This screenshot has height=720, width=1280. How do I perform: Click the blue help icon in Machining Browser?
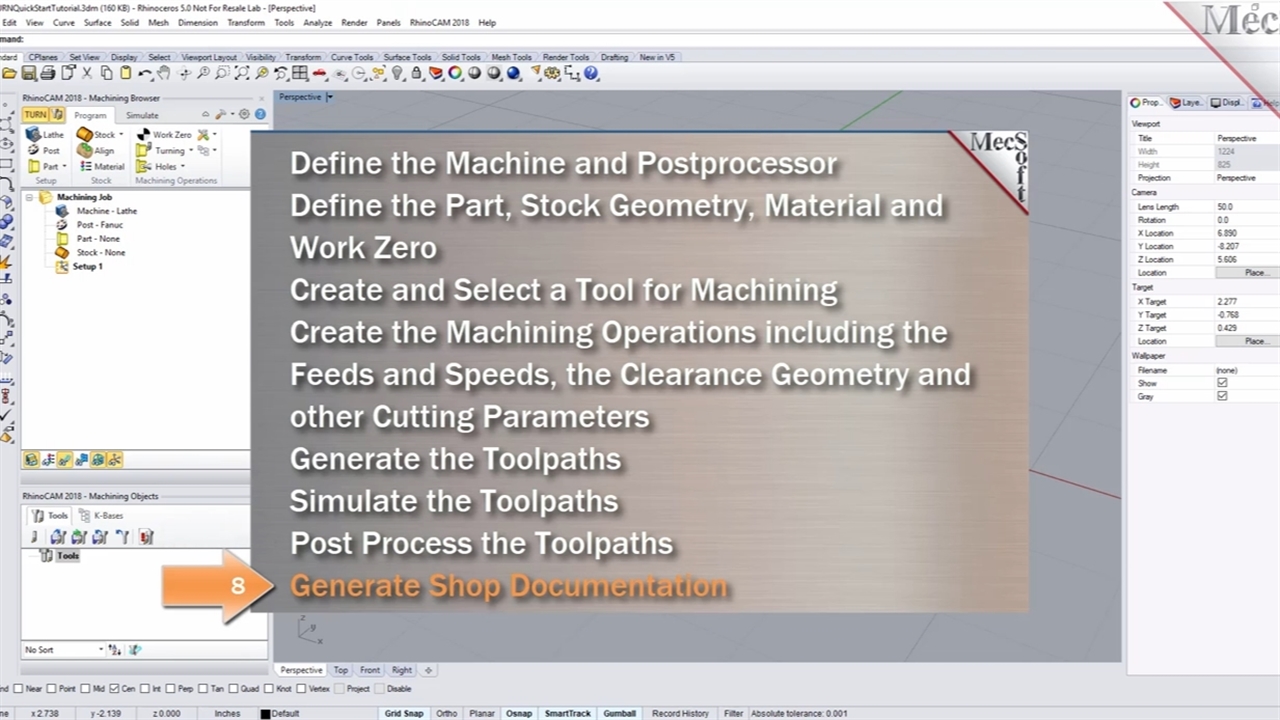259,115
